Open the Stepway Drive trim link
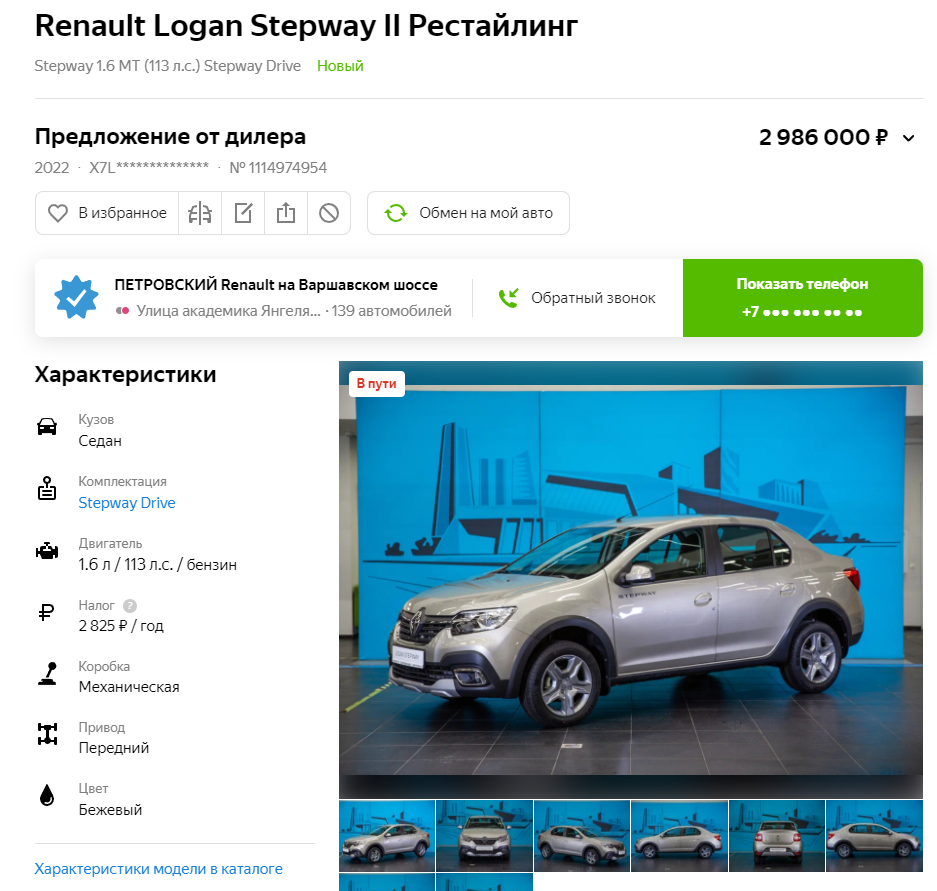The width and height of the screenshot is (937, 891). tap(127, 503)
